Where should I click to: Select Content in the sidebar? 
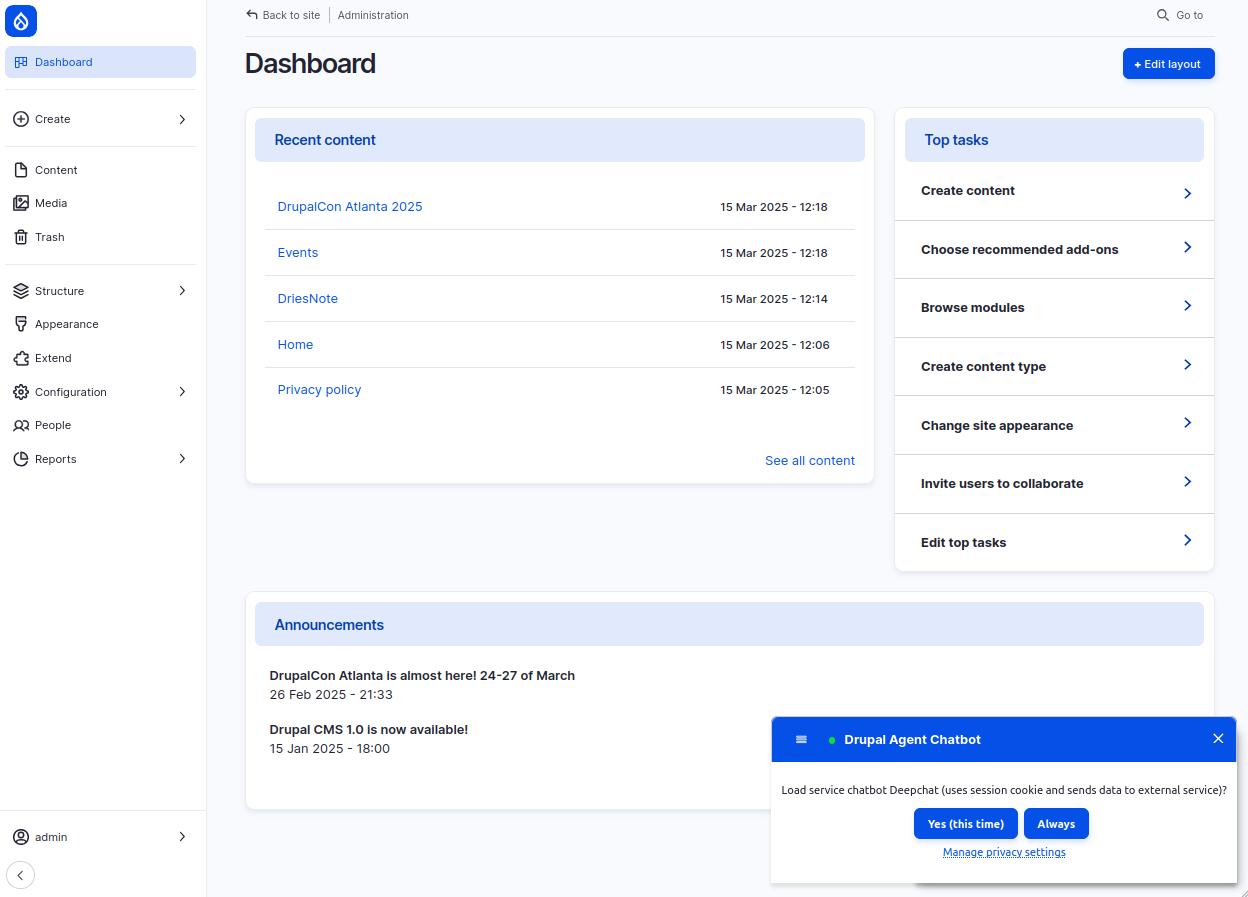[100, 170]
